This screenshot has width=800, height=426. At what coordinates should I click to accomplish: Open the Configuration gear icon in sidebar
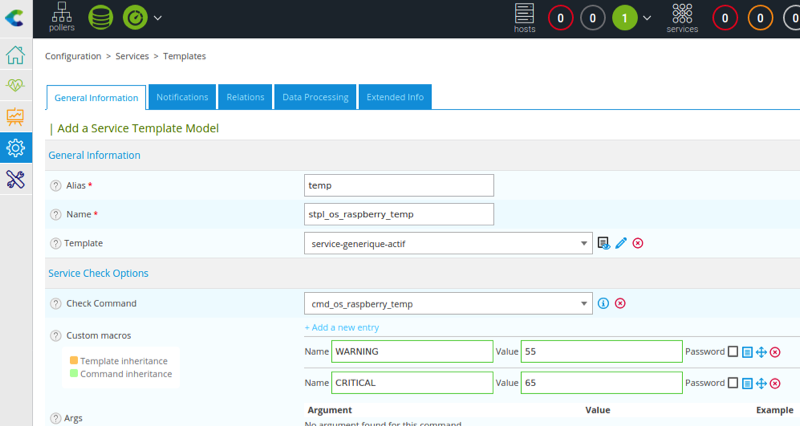(15, 148)
